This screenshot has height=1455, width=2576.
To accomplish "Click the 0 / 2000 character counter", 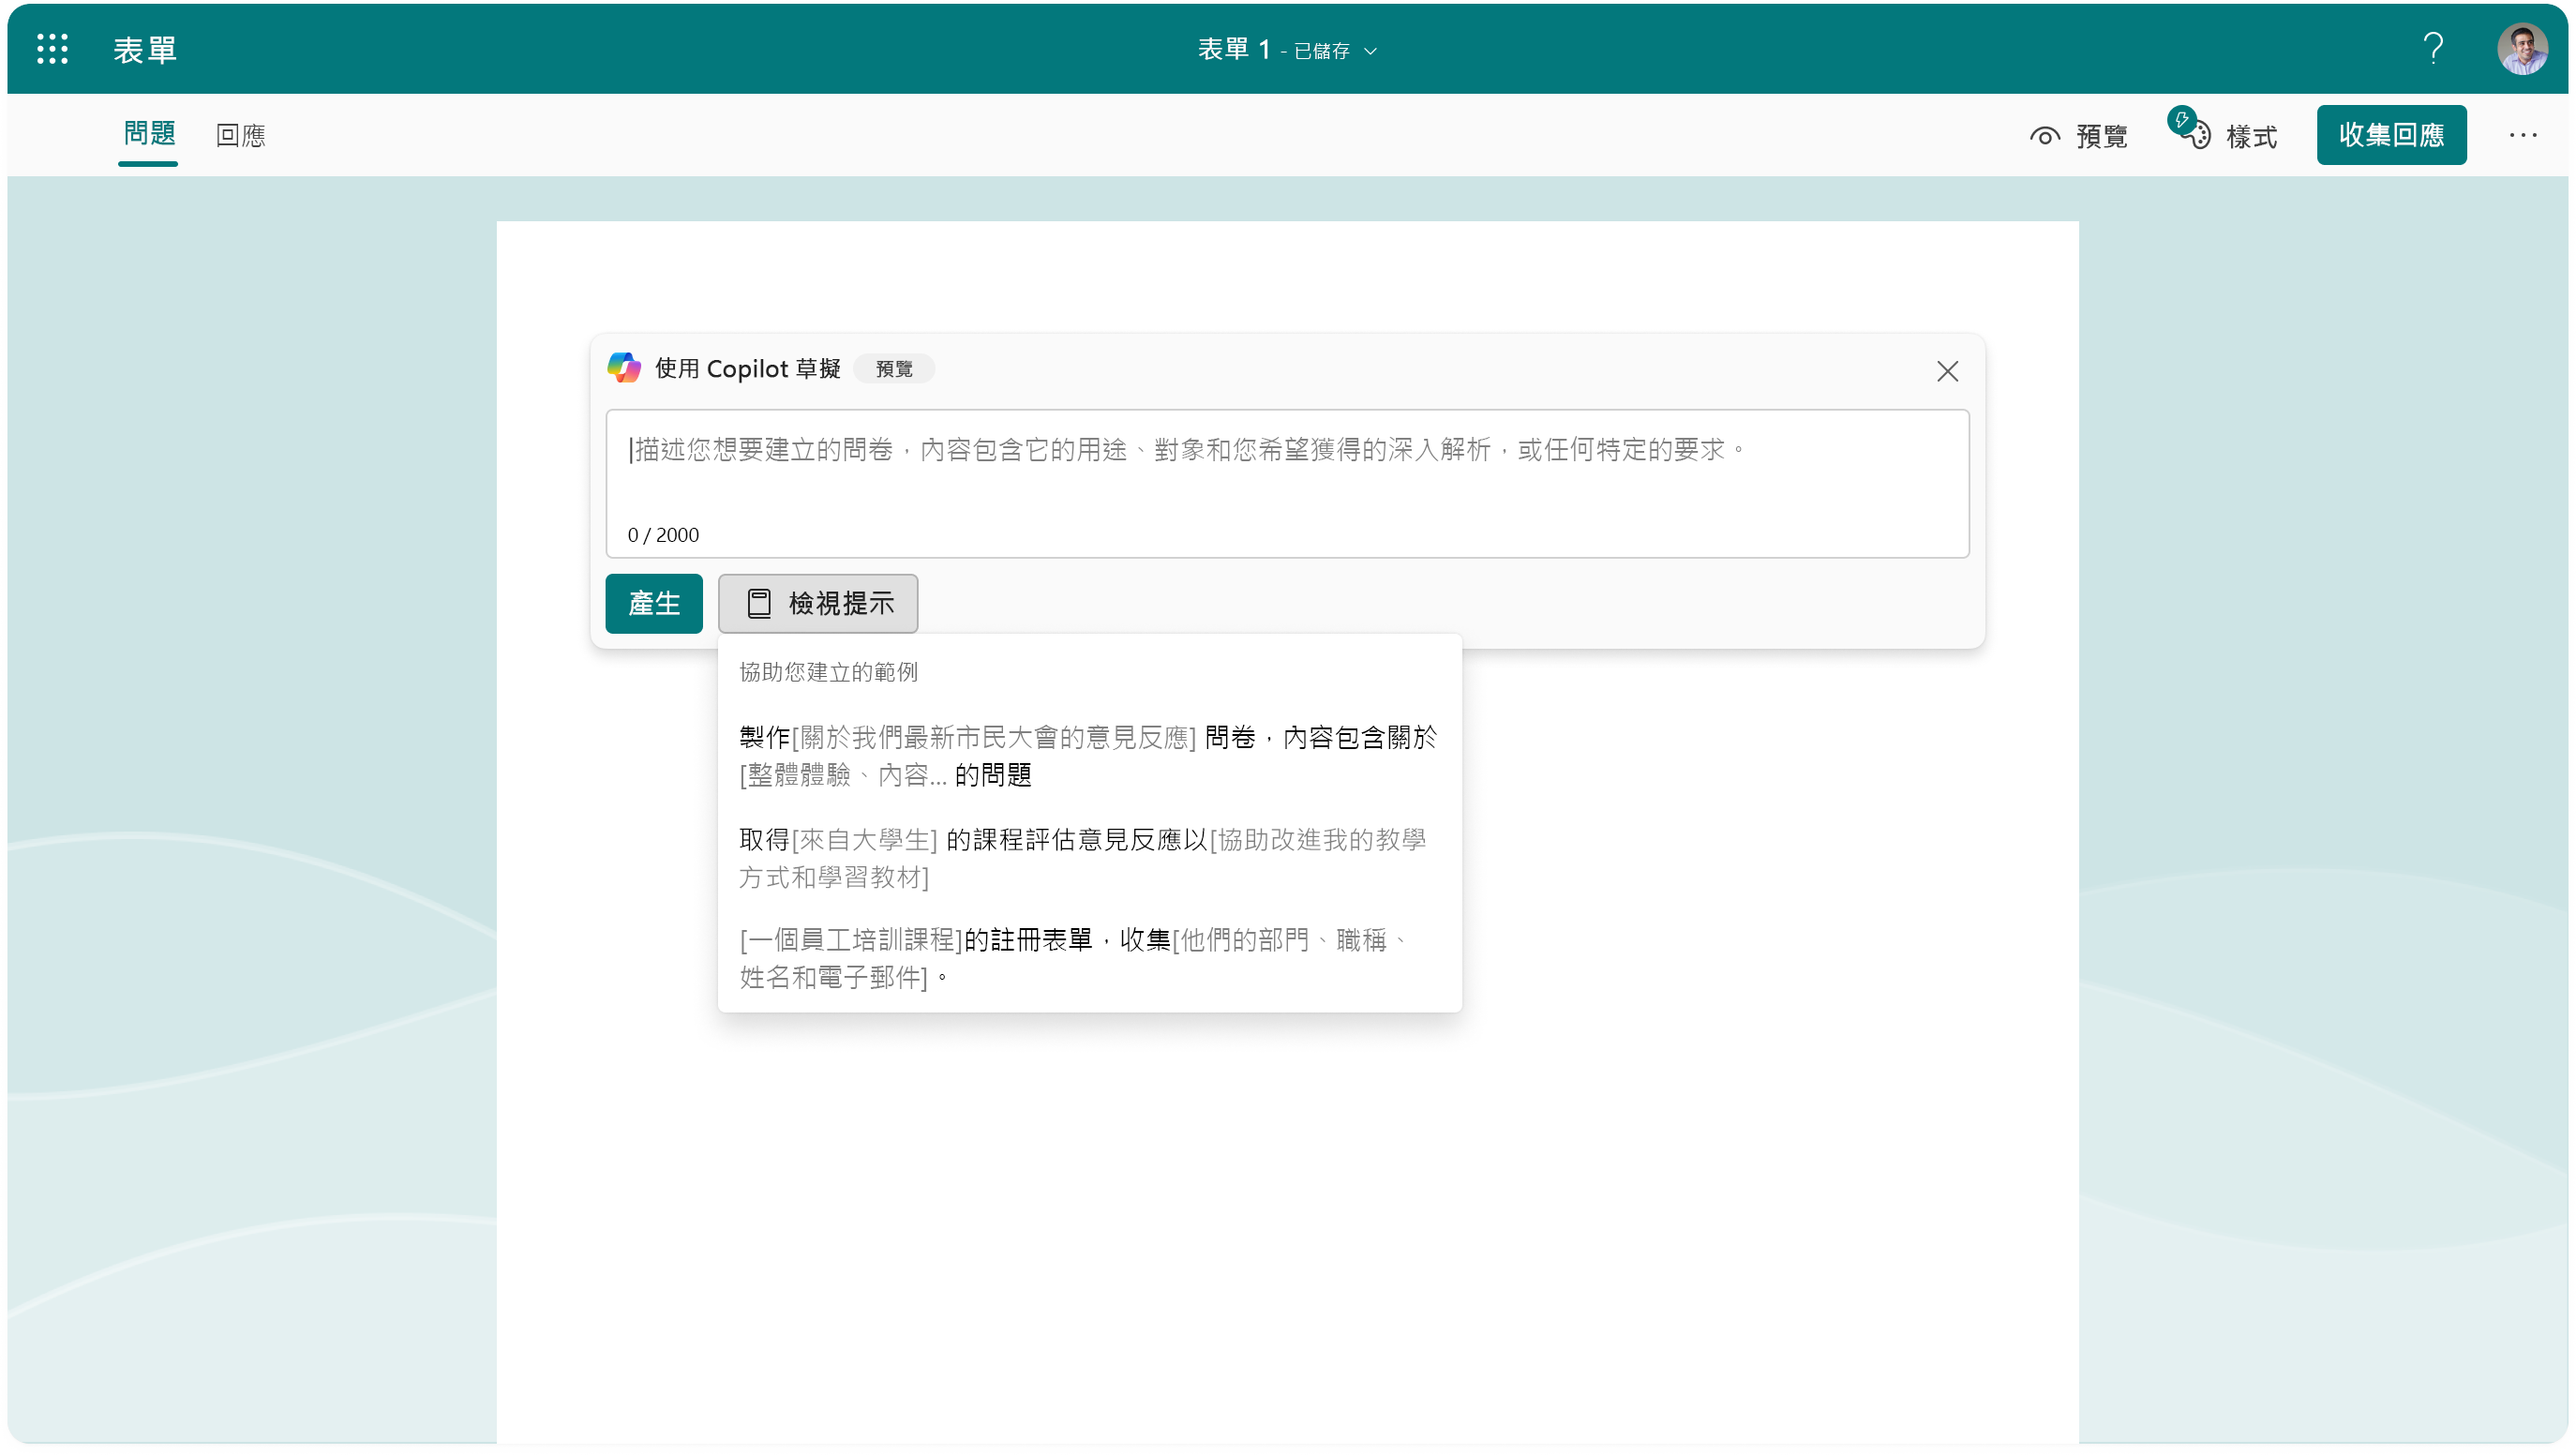I will tap(663, 535).
